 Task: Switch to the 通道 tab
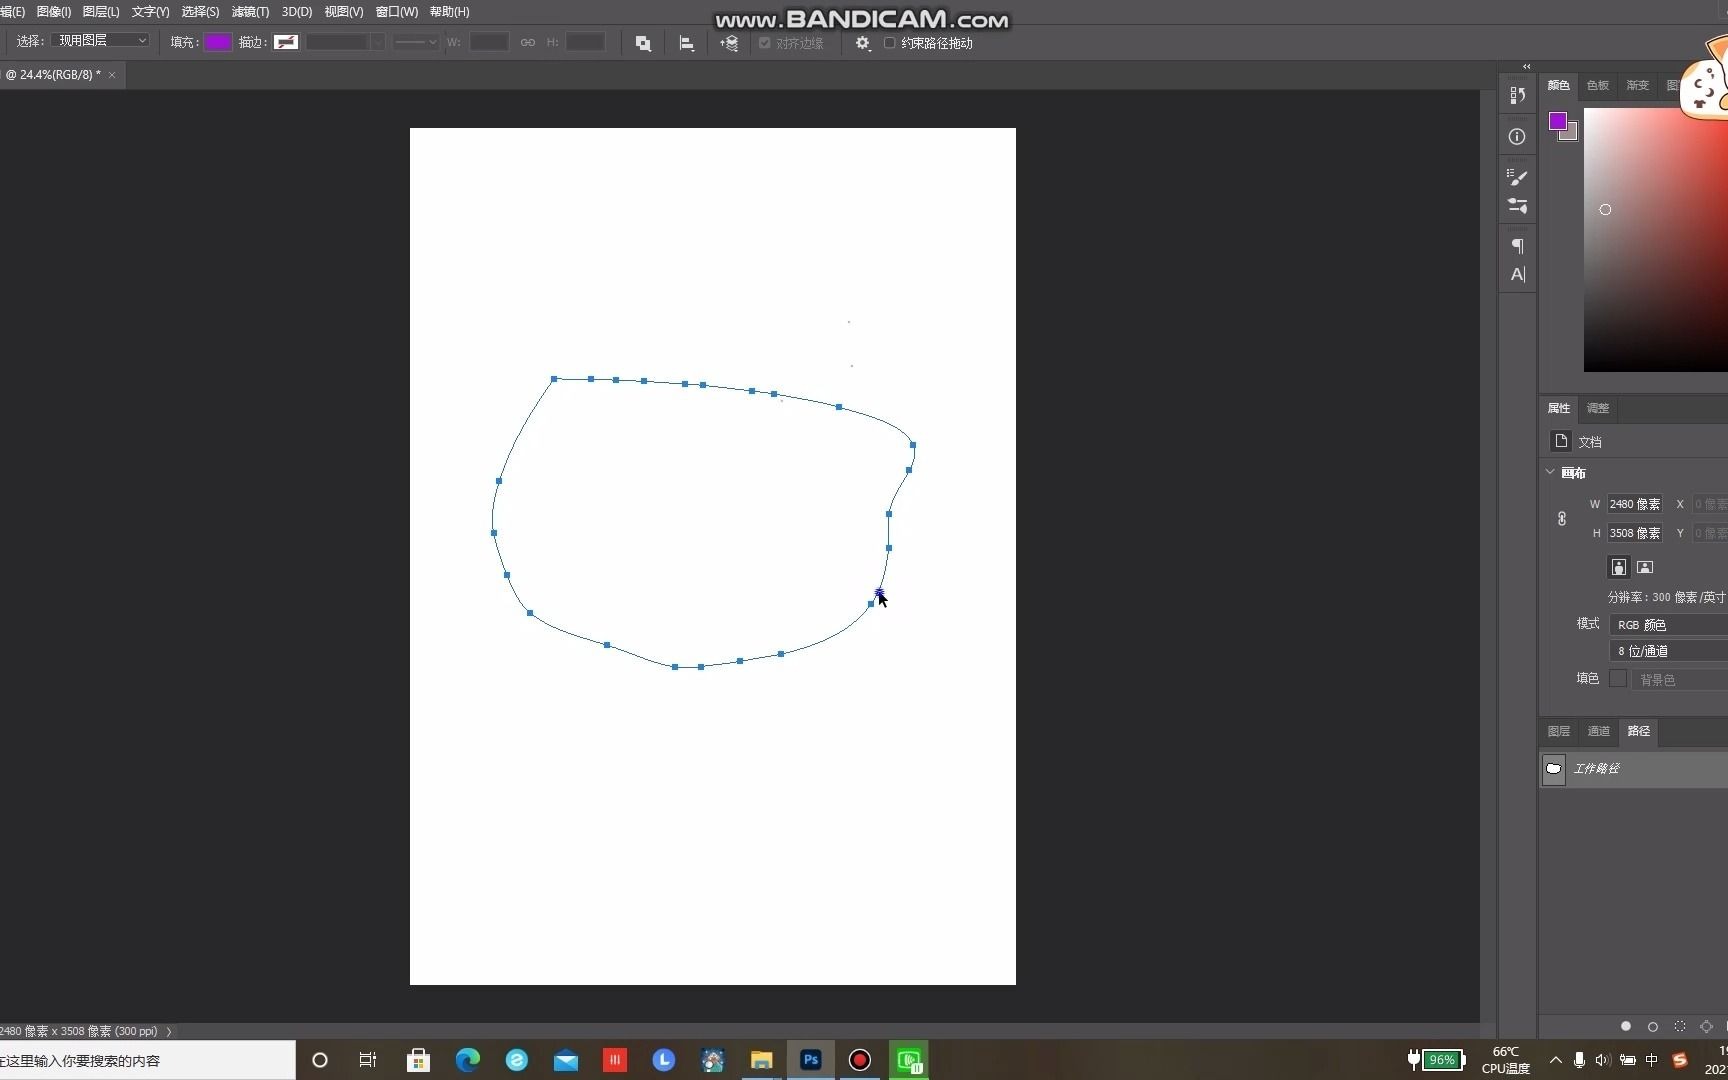[1598, 731]
